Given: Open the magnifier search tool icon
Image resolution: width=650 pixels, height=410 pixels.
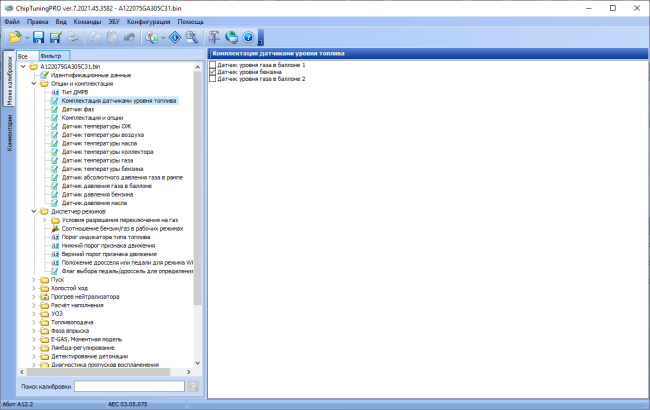Looking at the screenshot, I should tap(192, 37).
